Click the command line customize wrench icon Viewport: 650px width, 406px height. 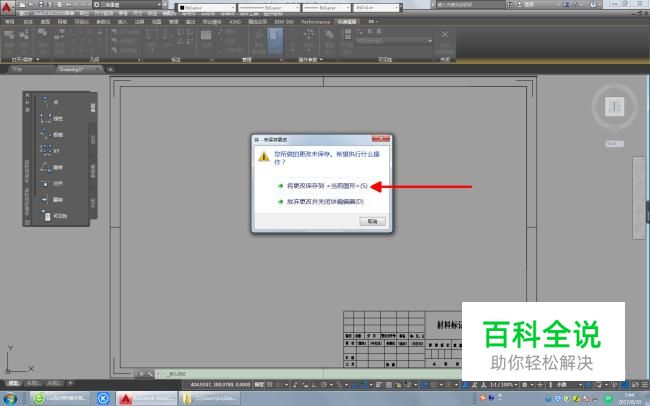[150, 374]
